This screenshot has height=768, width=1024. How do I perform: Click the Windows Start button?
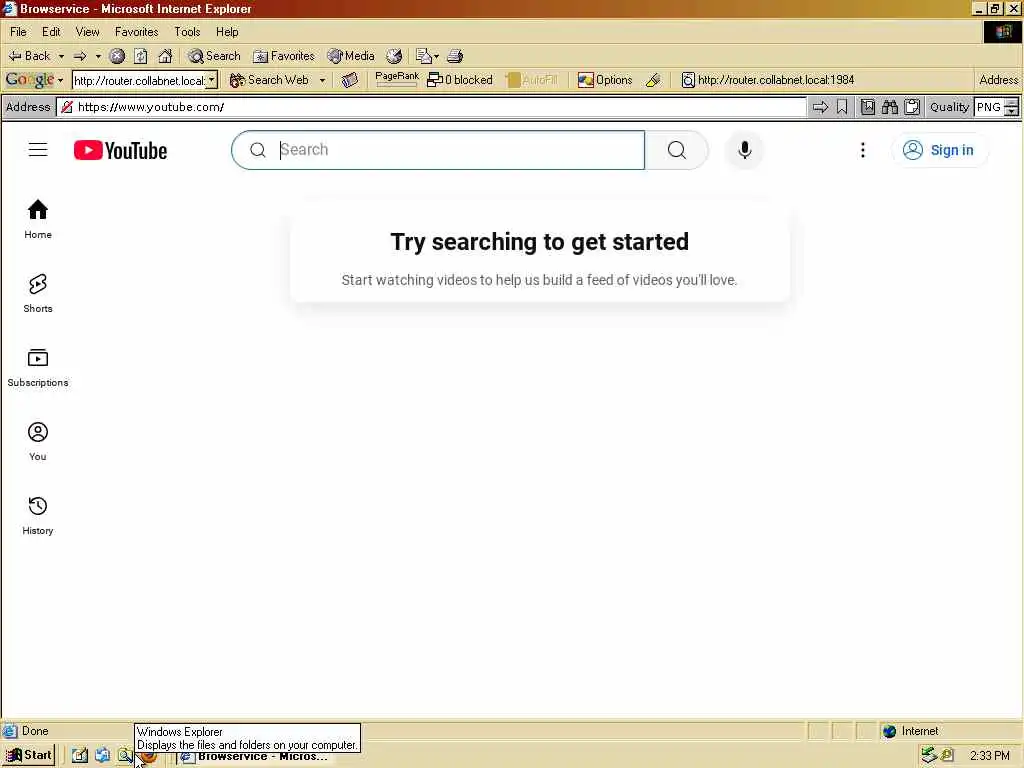[x=29, y=756]
